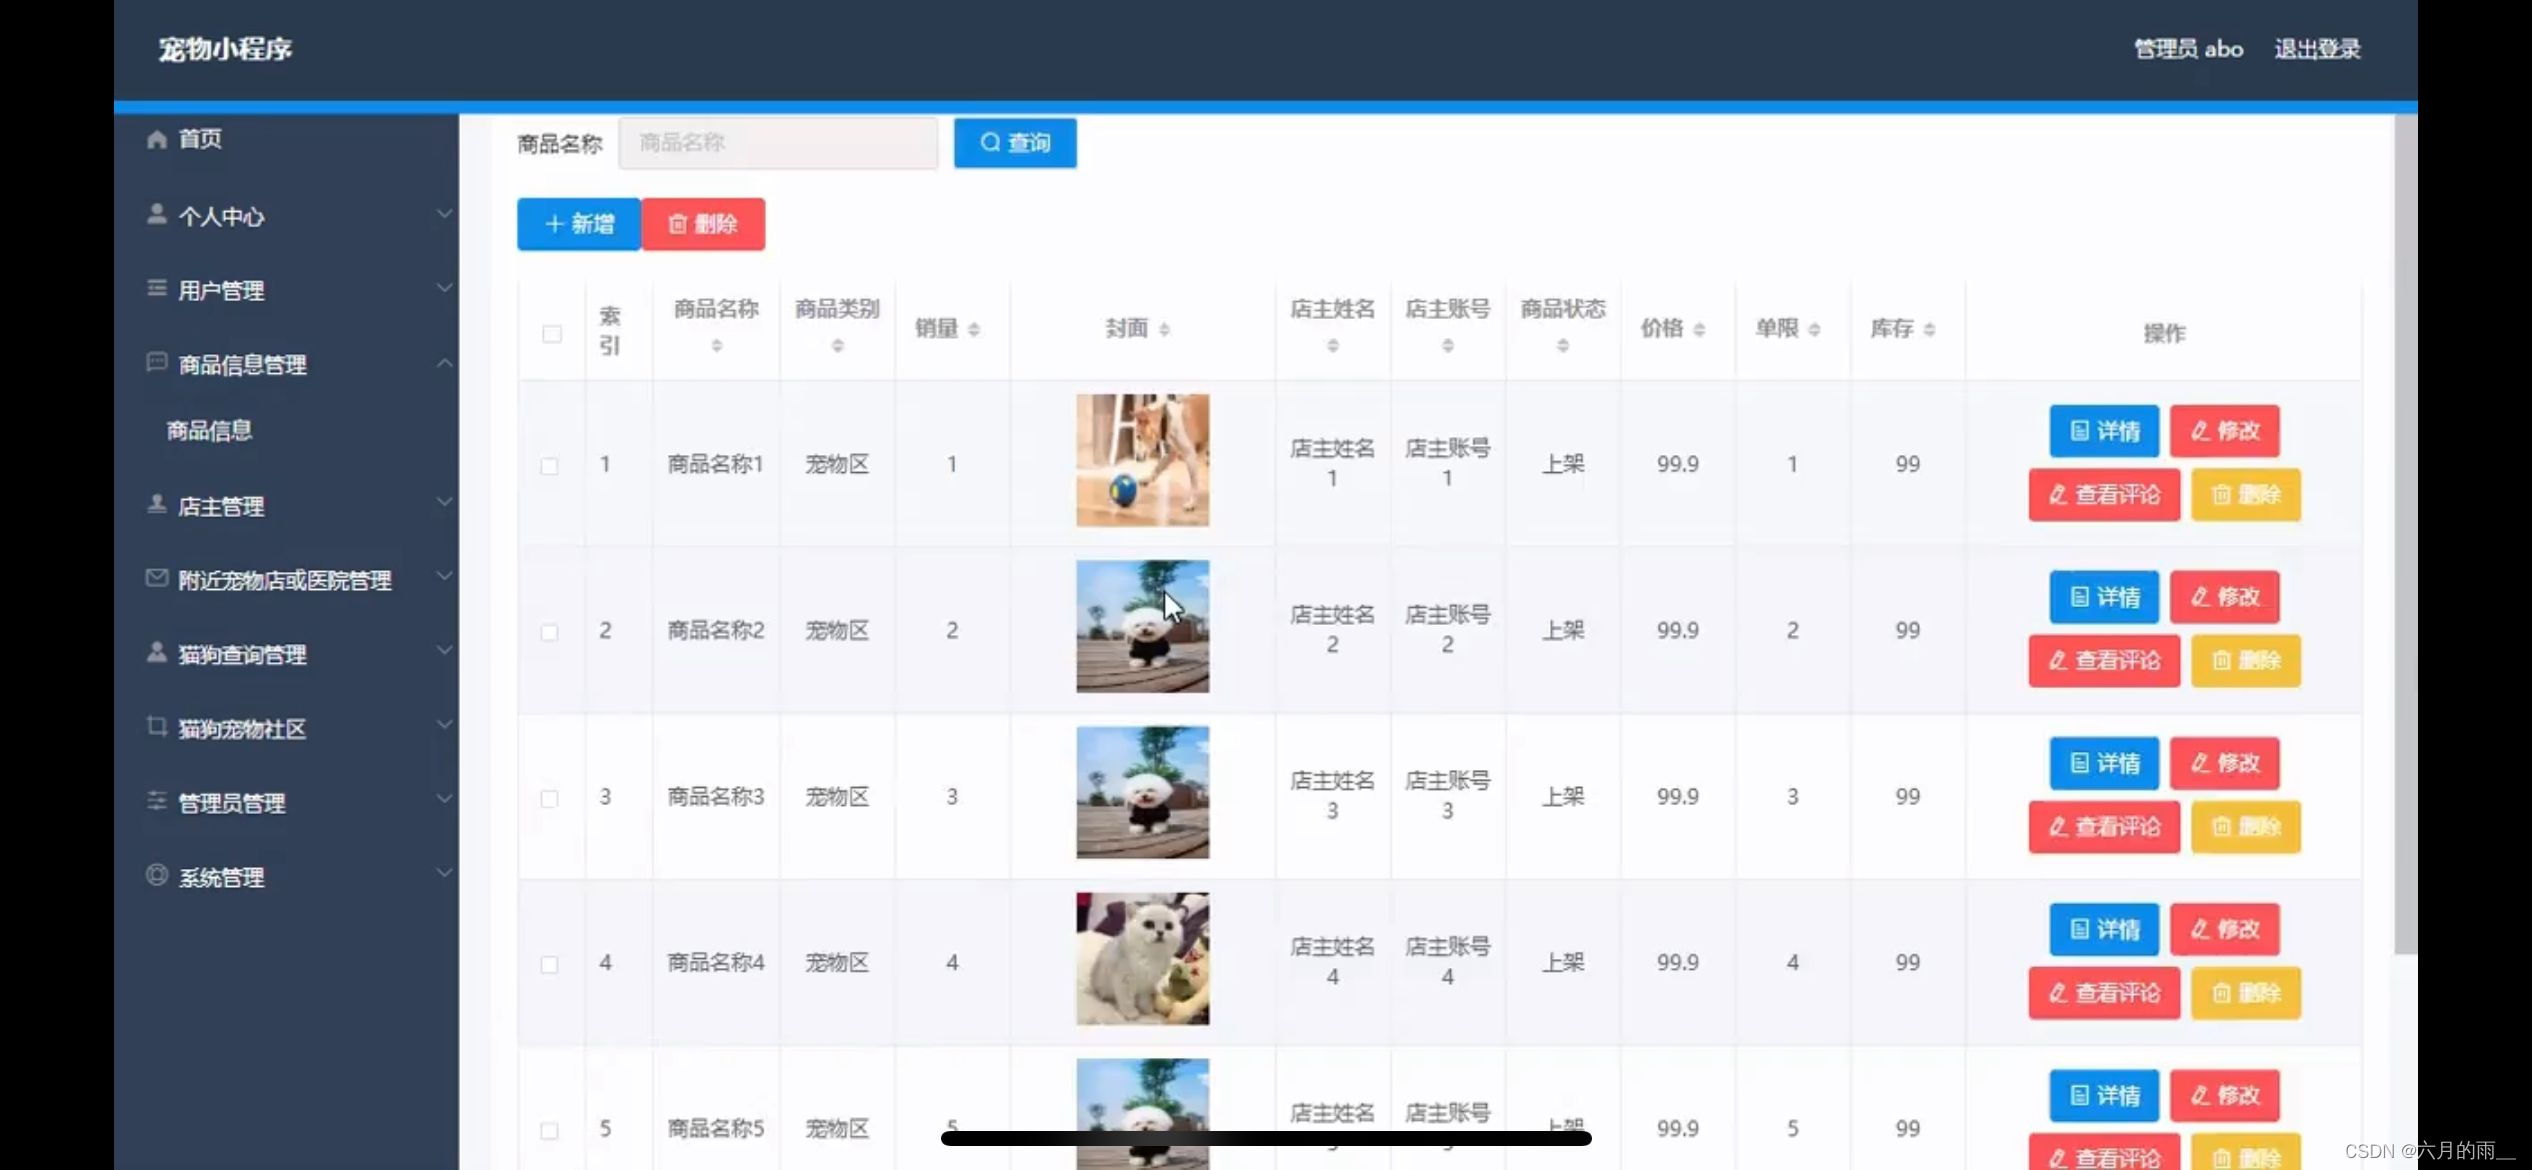This screenshot has width=2532, height=1170.
Task: Click the person icon beside 店主管理
Action: (x=156, y=504)
